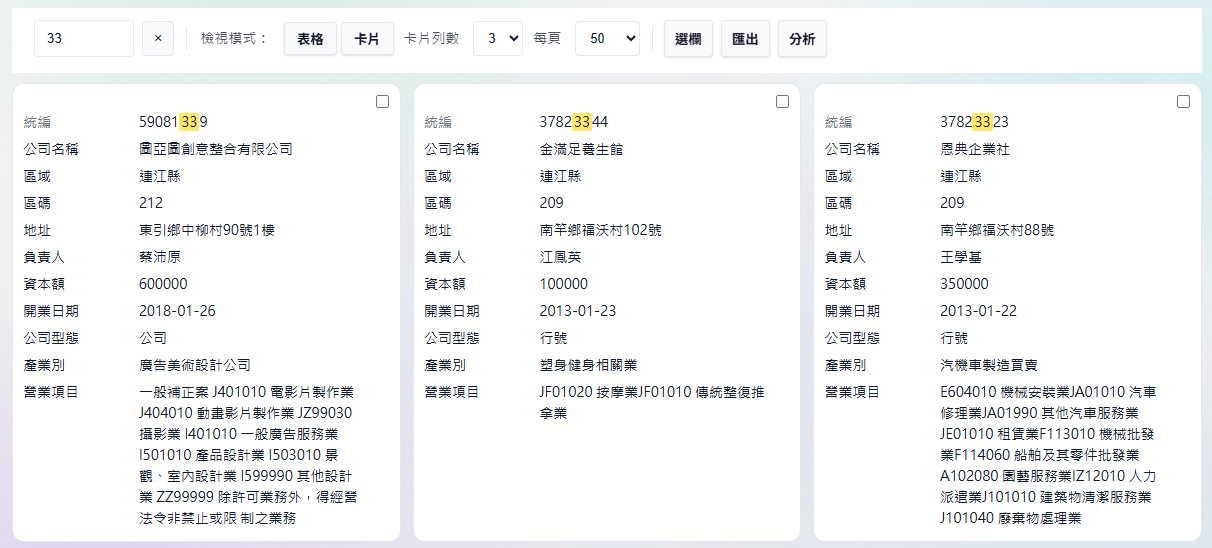
Task: Click the industry 廣告美術設計公司
Action: coord(195,365)
